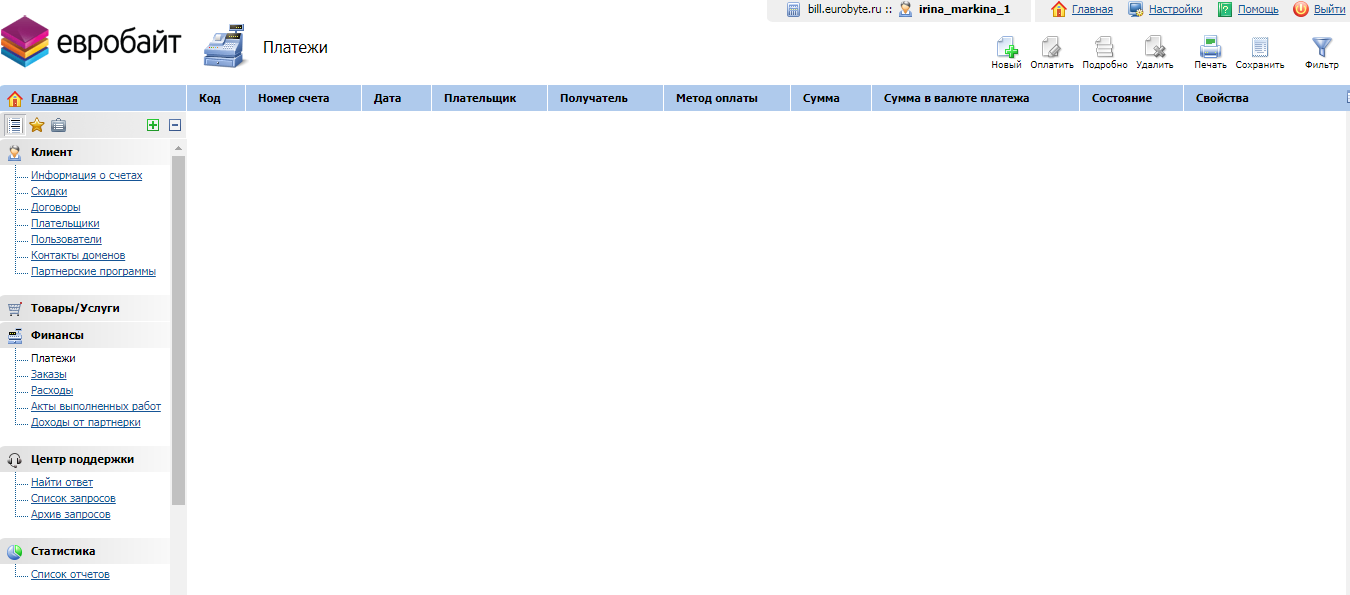The width and height of the screenshot is (1350, 595).
Task: Open Информация о счетах
Action: (86, 175)
